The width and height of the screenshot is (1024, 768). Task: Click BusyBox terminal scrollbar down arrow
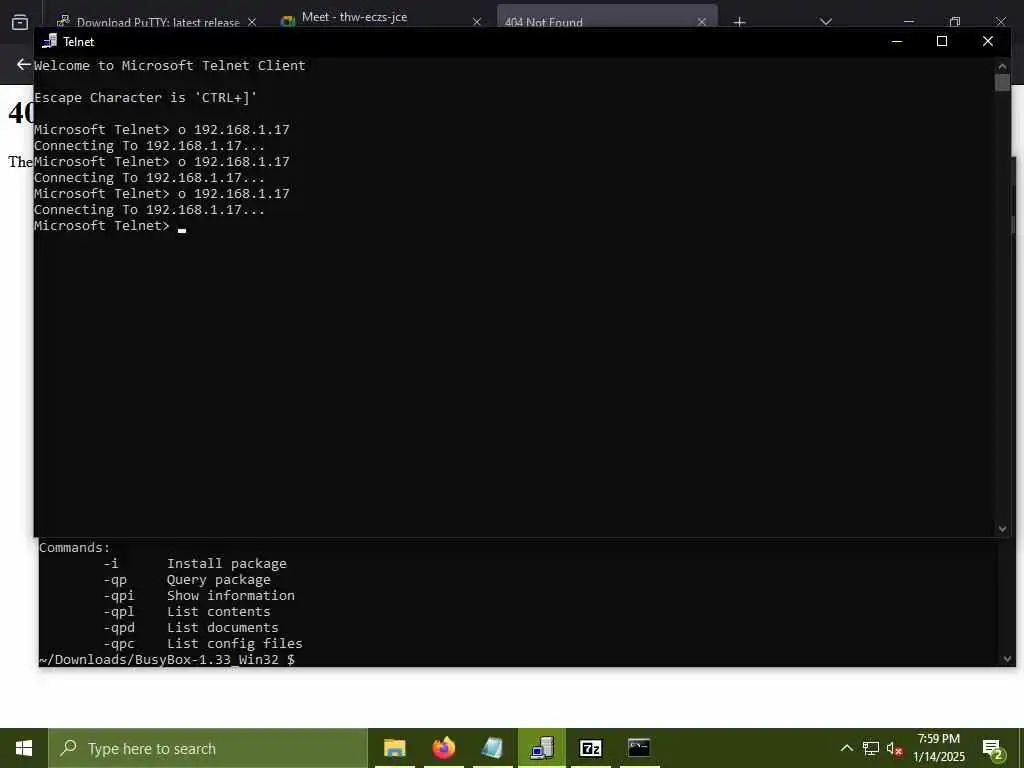tap(1006, 660)
